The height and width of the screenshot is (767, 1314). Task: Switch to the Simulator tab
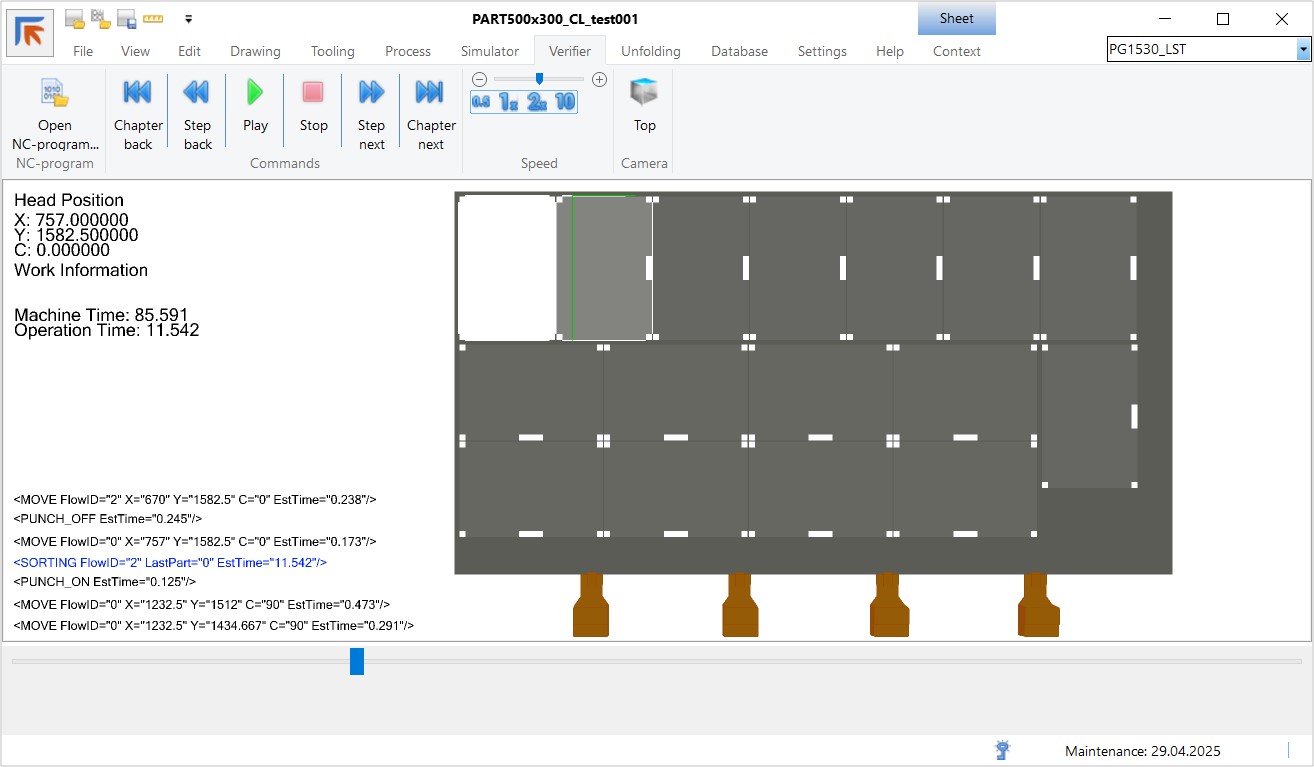point(489,51)
